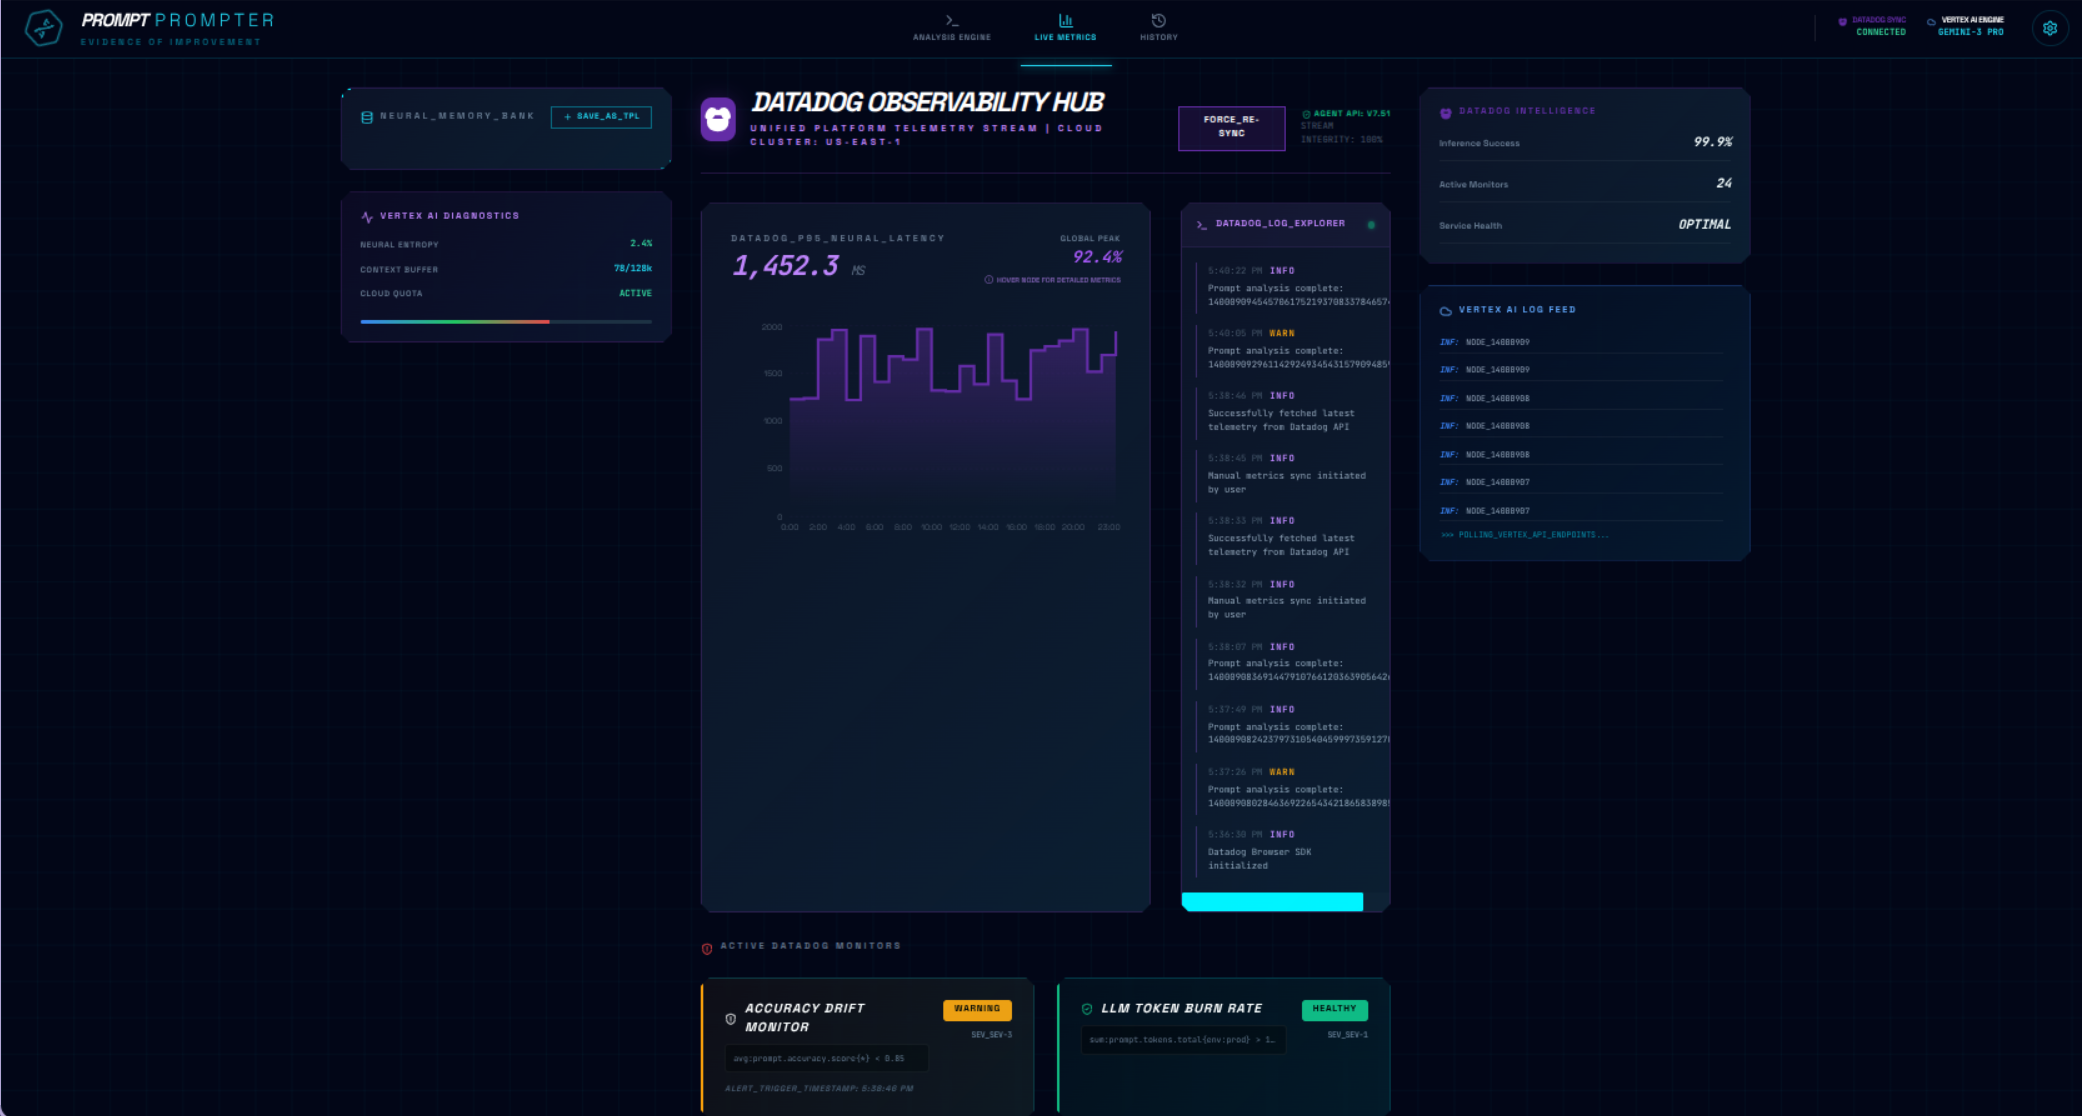Screen dimensions: 2082x1116
Task: Click the Vertex AI Engine cloud icon
Action: 1931,21
